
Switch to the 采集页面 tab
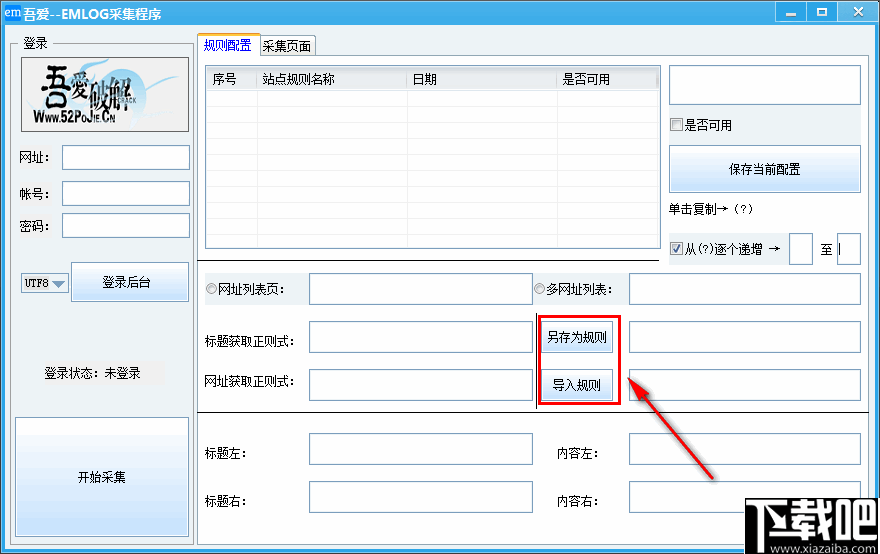point(287,46)
